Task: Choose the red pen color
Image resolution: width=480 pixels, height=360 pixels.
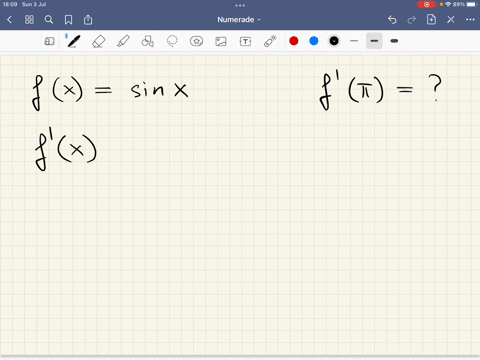Action: 294,41
